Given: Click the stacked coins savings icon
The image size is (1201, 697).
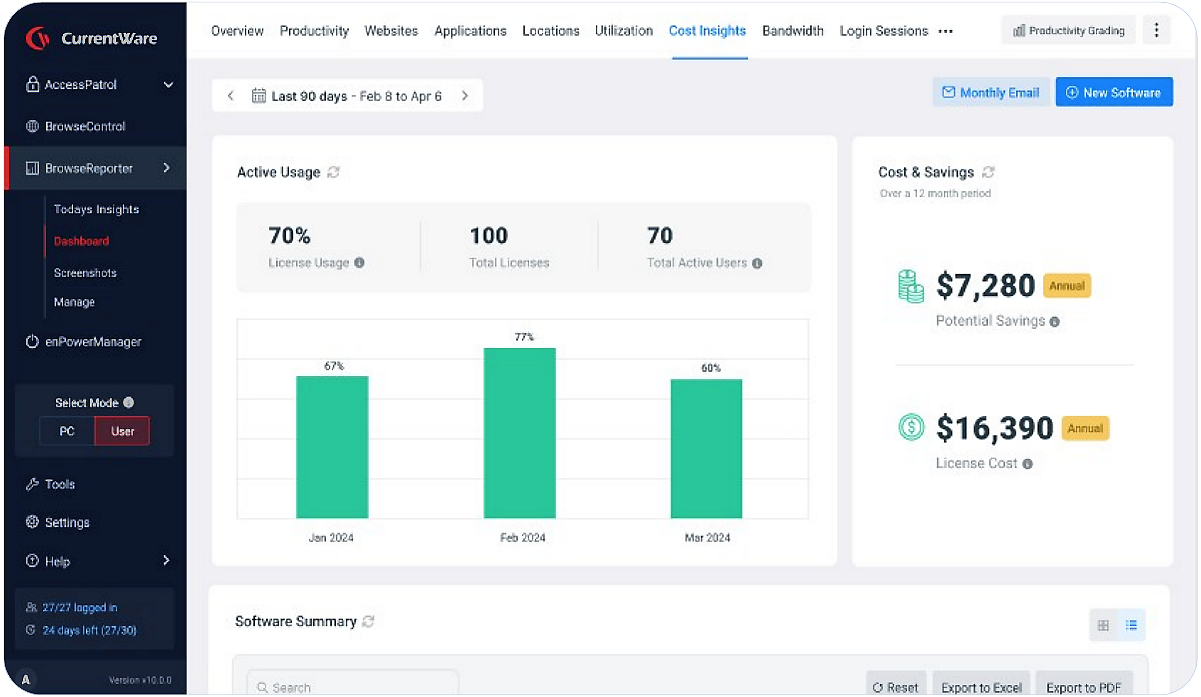Looking at the screenshot, I should (911, 286).
